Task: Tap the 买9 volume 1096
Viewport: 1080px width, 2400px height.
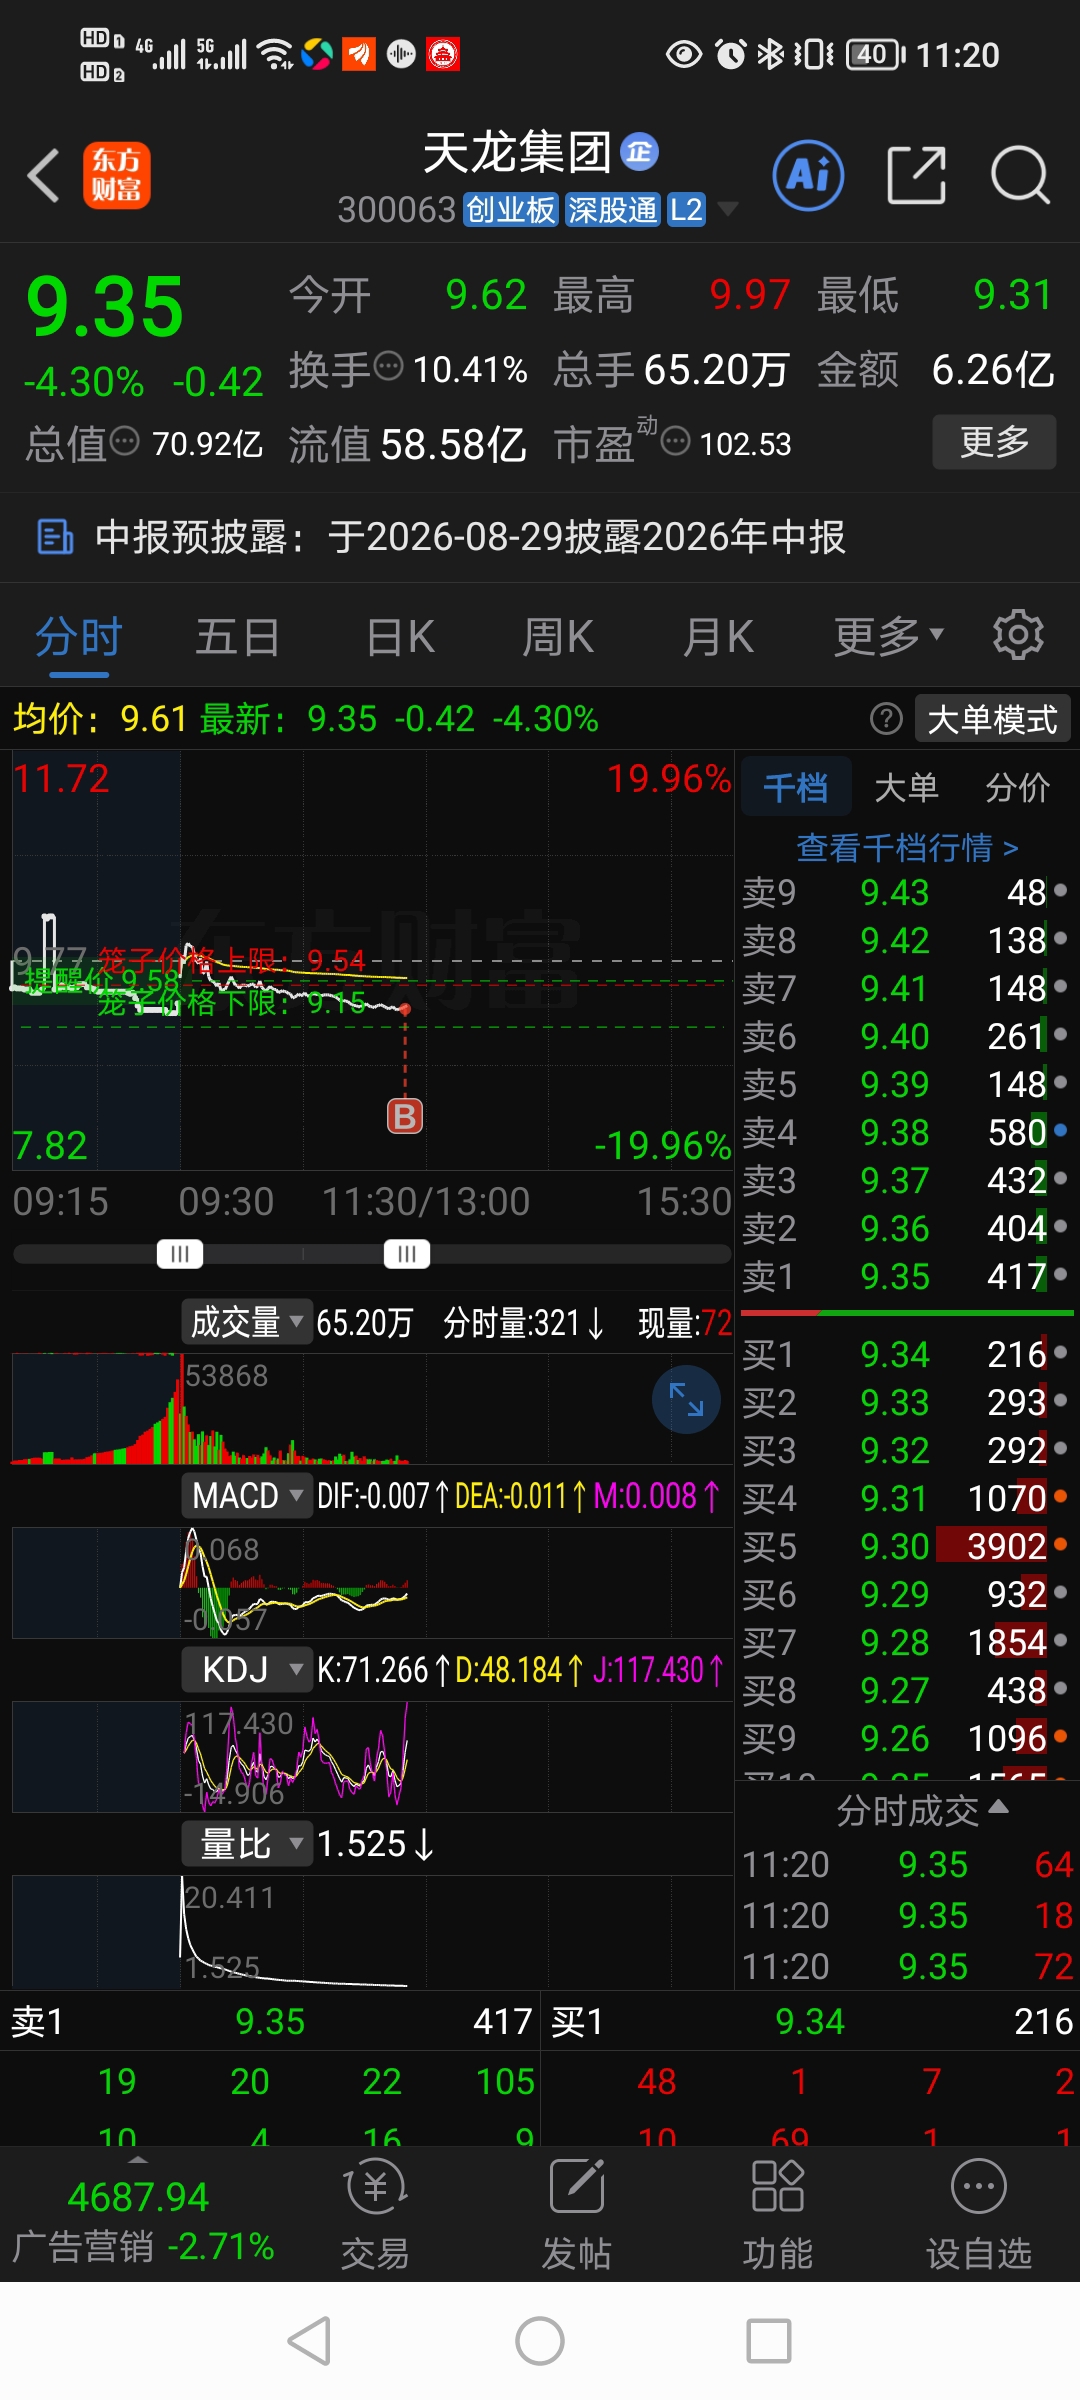Action: [x=1007, y=1738]
